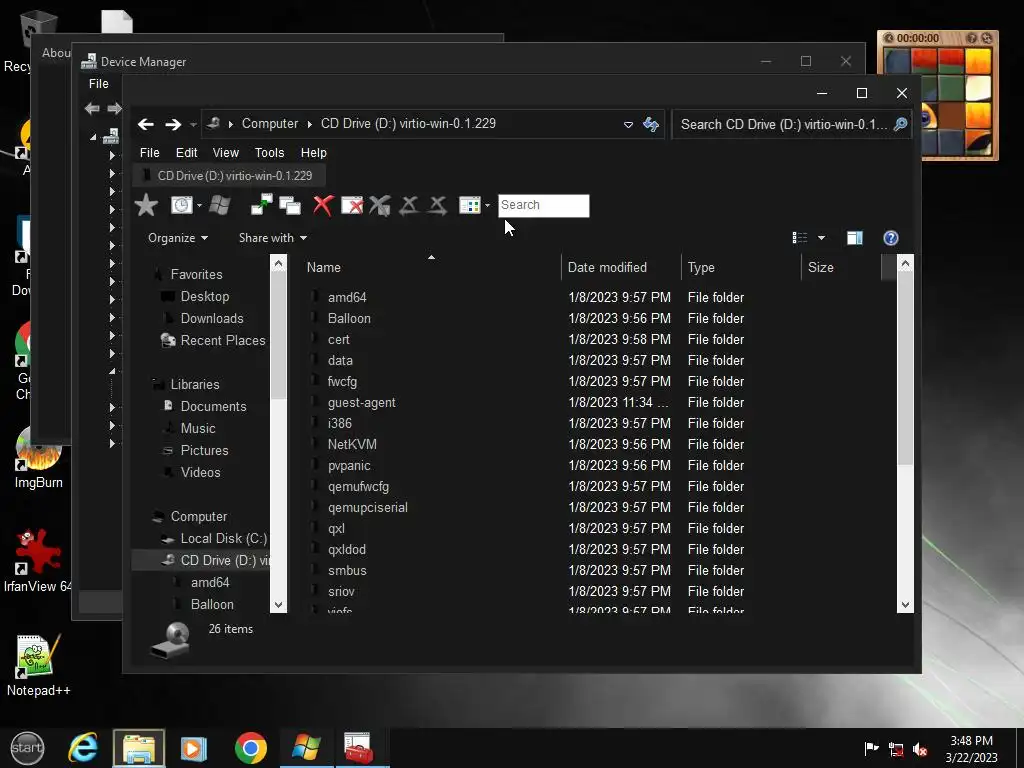Expand the more view options arrow
Screen dimensions: 1024x768
[x=822, y=238]
